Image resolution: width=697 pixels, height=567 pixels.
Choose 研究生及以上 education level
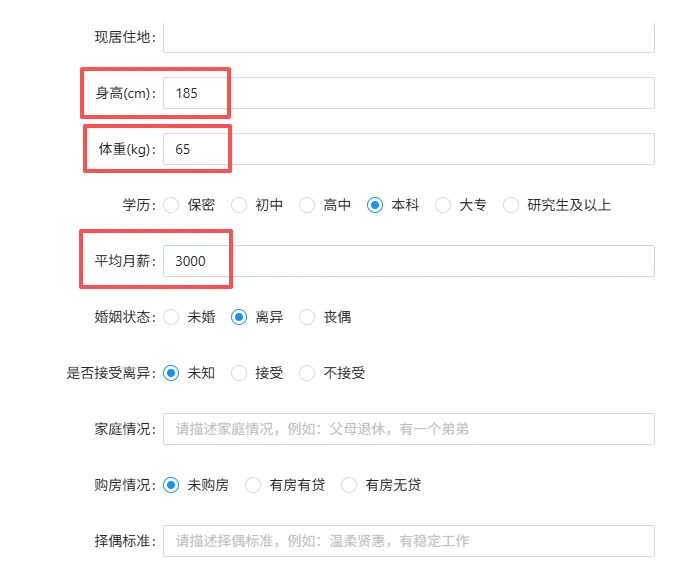[x=511, y=205]
